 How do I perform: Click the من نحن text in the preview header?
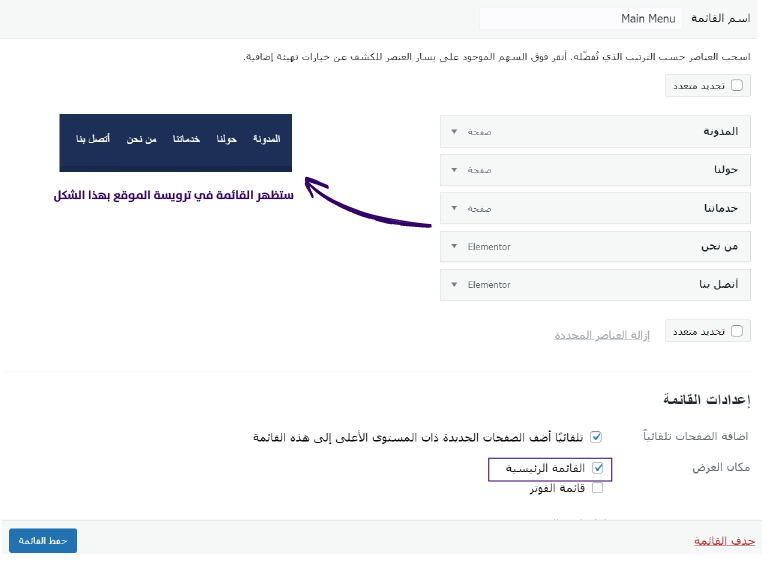tap(142, 139)
